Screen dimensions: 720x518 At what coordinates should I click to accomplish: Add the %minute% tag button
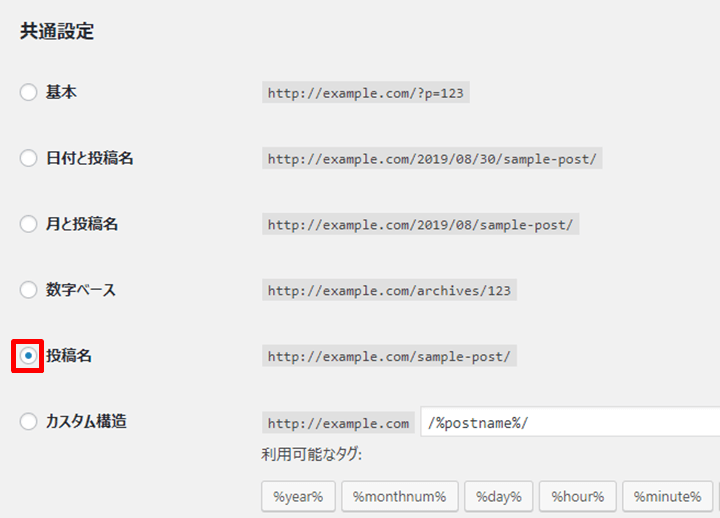click(668, 496)
